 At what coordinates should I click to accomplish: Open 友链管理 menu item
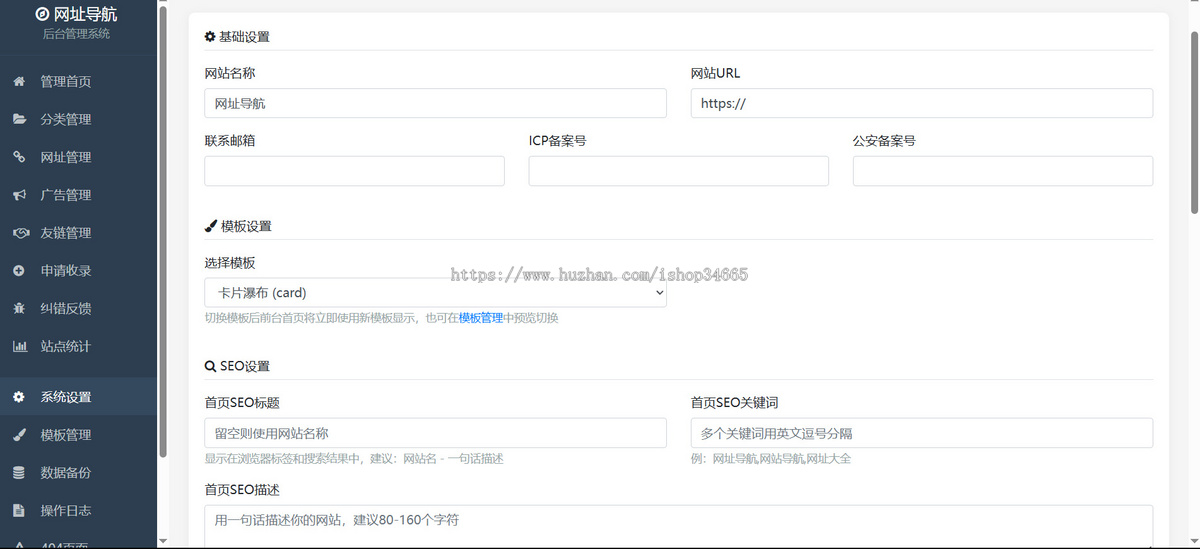[x=78, y=234]
